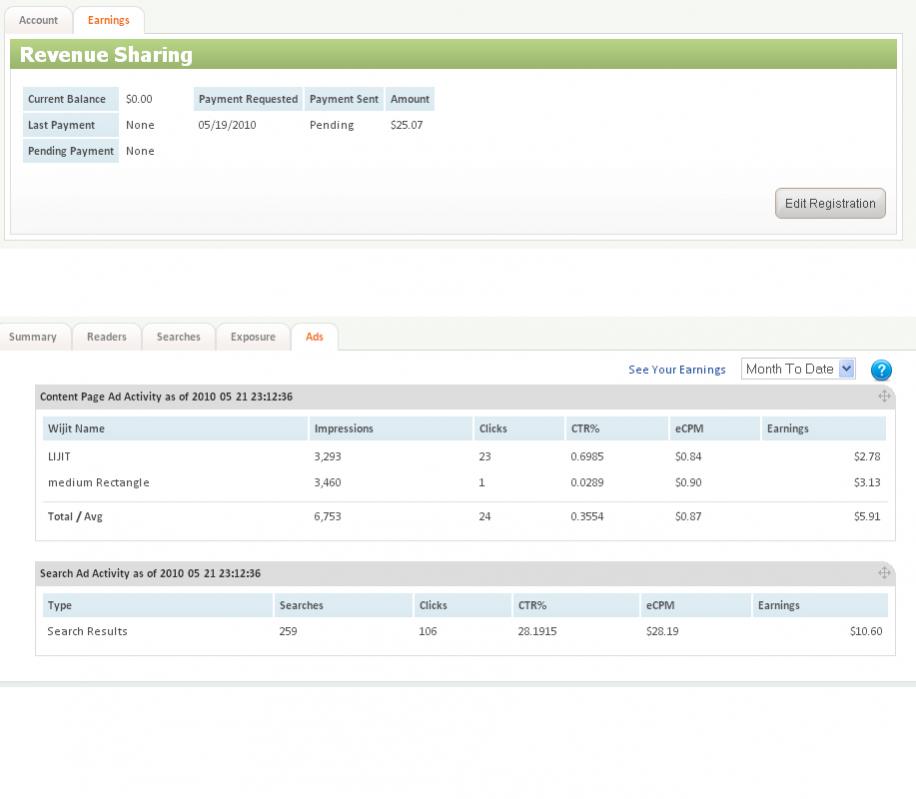Click the Search Results type entry
Image resolution: width=916 pixels, height=799 pixels.
(x=87, y=631)
